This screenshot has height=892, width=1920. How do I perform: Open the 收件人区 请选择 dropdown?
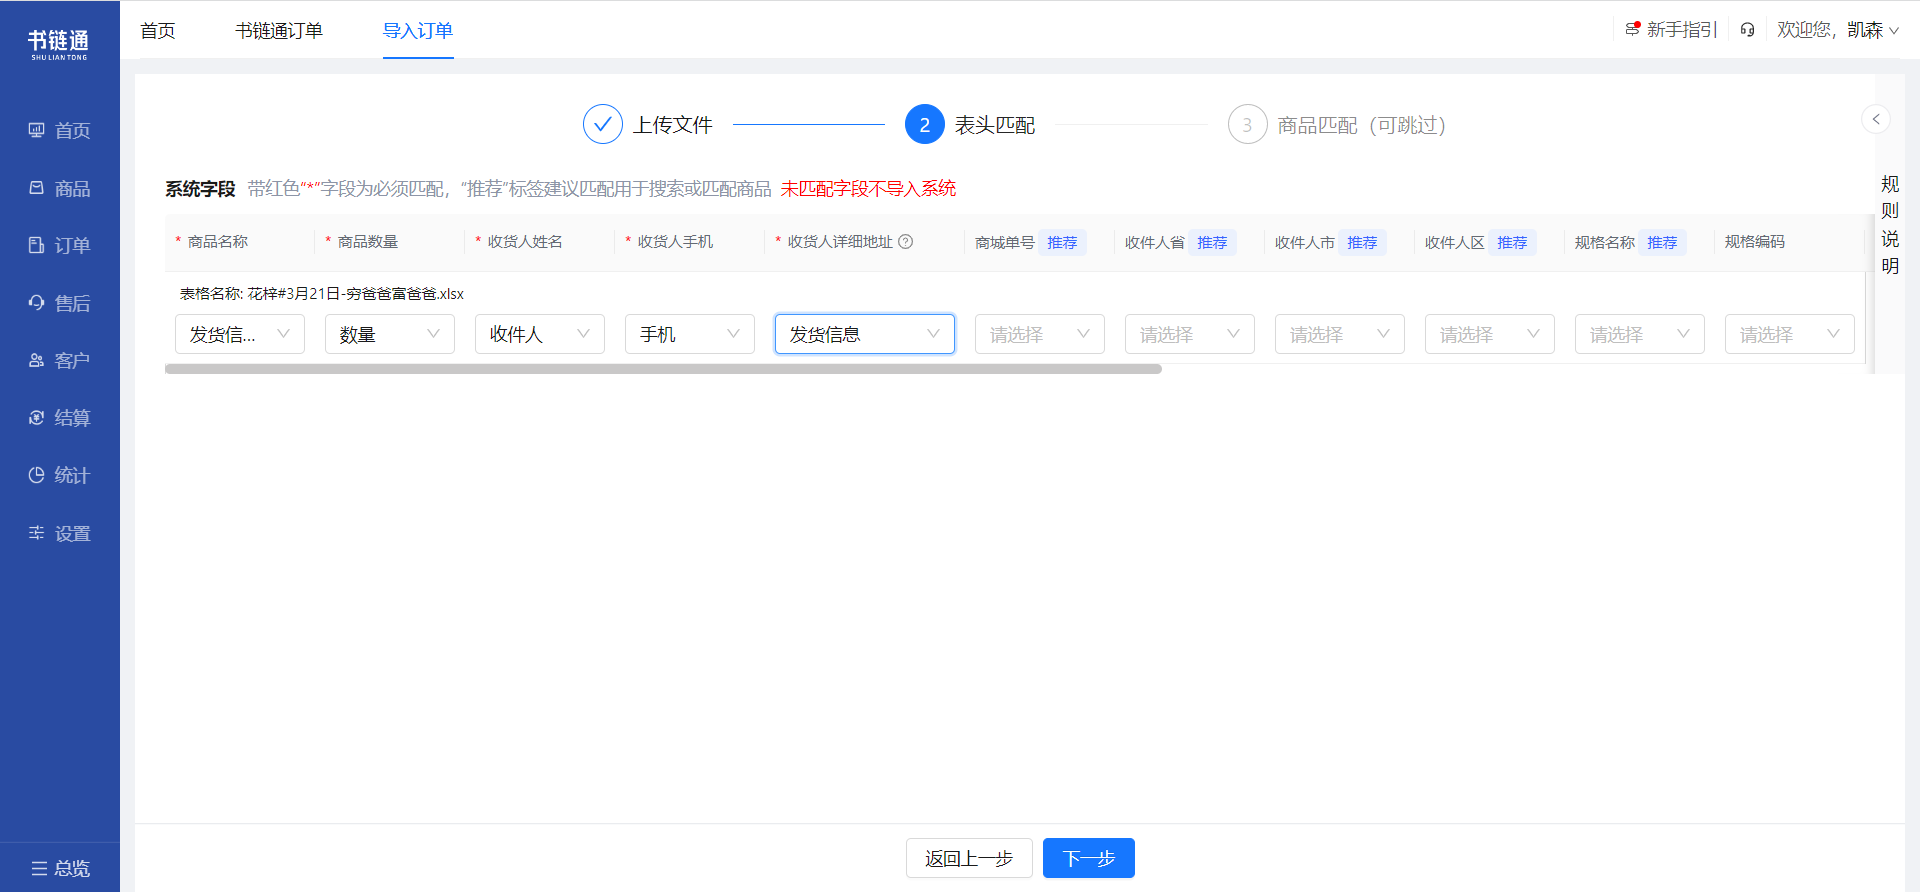click(1490, 334)
